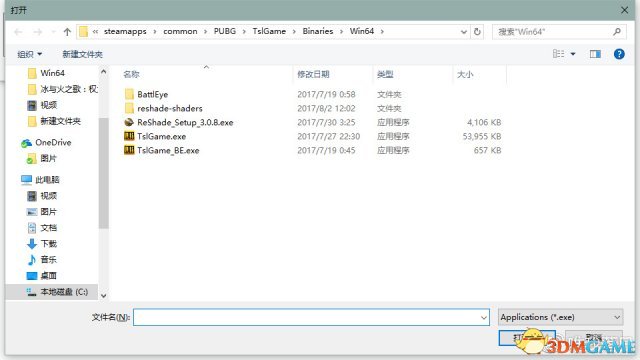Open 图片 under 此电脑

coord(48,212)
